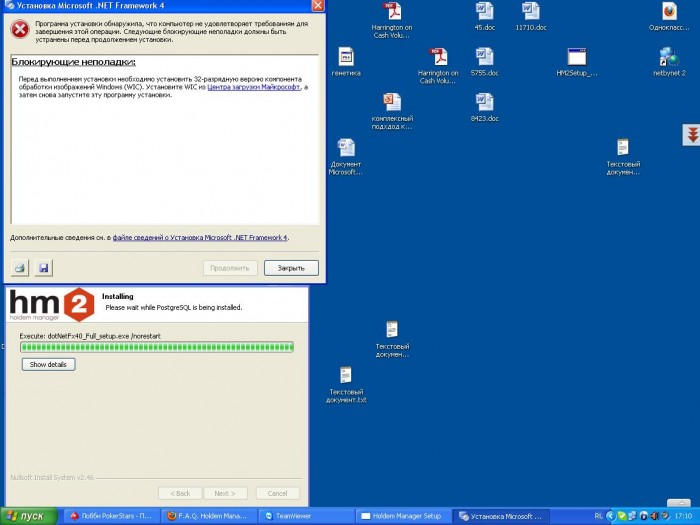The width and height of the screenshot is (700, 525).
Task: Open the файле сведений .NET Framework 4 link
Action: click(200, 238)
